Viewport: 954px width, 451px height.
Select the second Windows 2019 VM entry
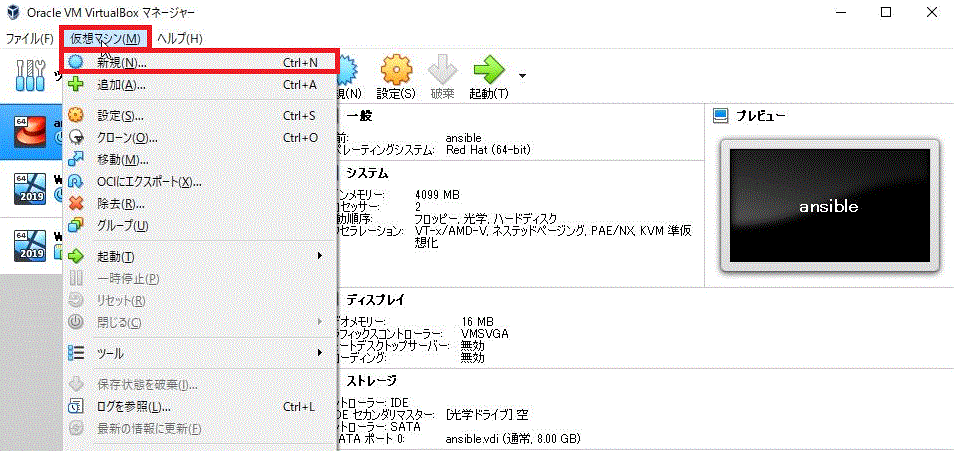(x=29, y=189)
